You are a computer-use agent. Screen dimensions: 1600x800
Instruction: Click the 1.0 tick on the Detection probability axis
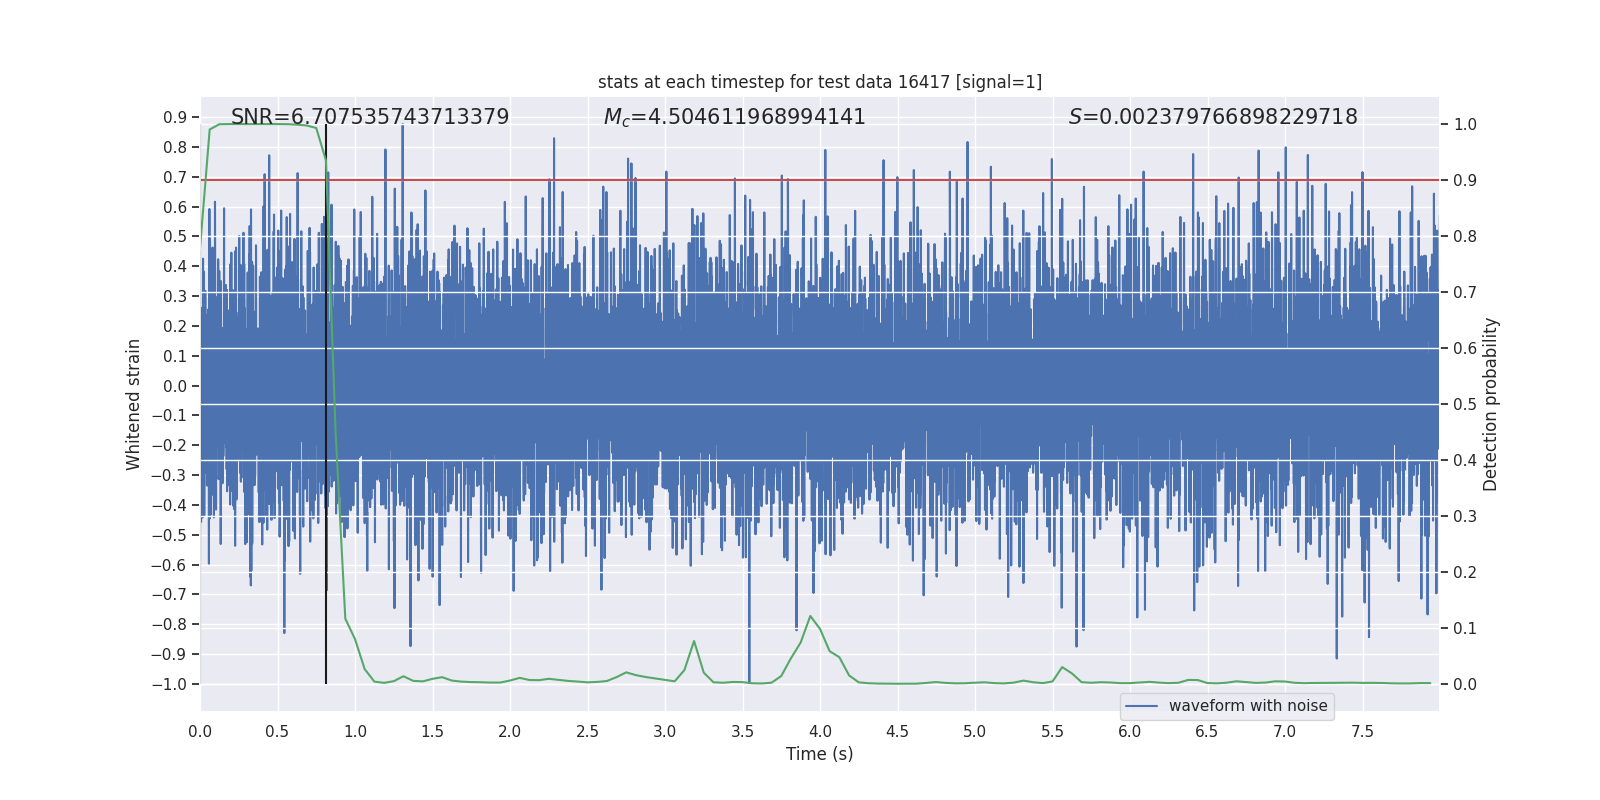click(x=1465, y=125)
